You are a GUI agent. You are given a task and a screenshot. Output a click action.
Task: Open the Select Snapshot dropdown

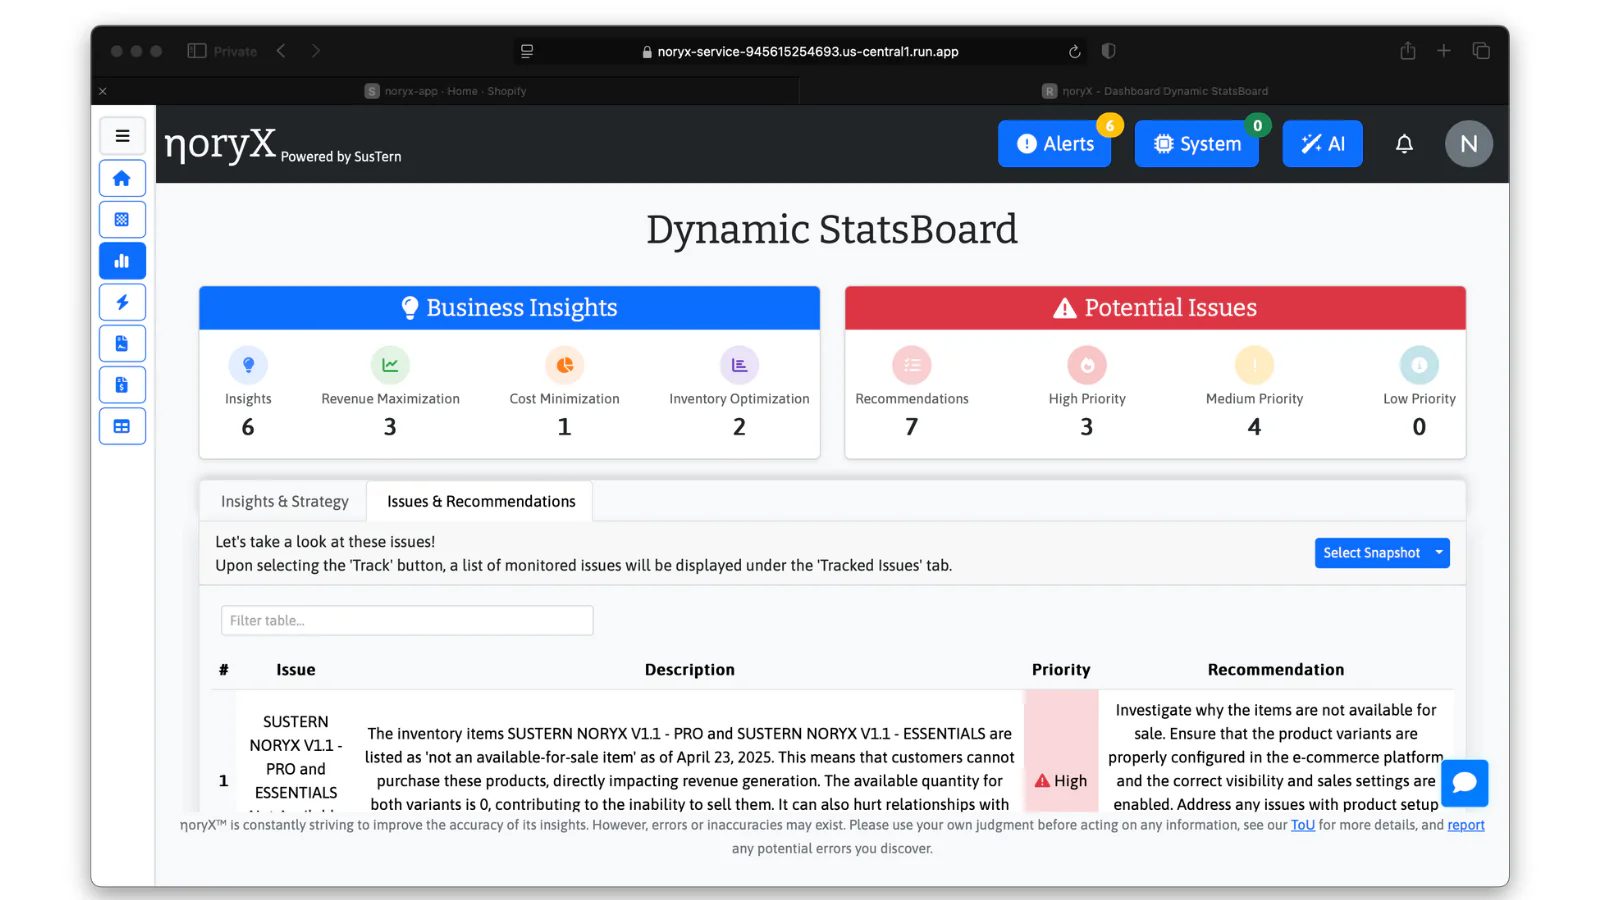1381,552
